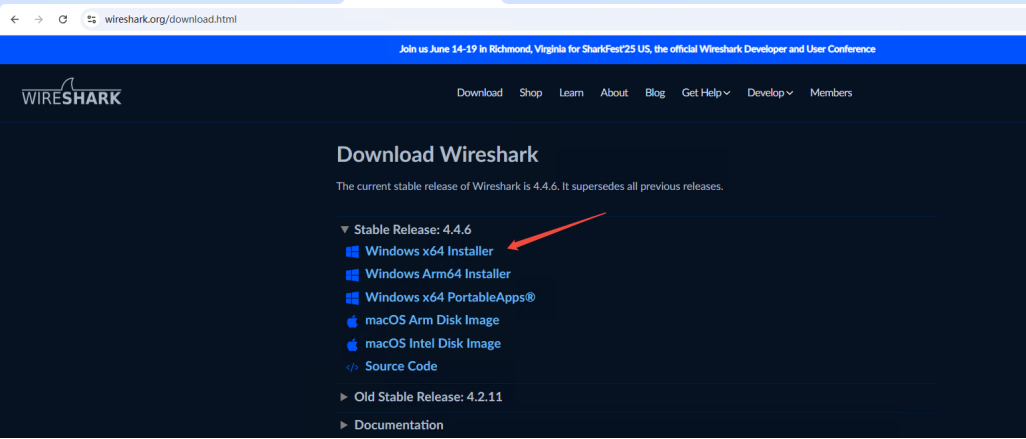Visit the Blog page
The width and height of the screenshot is (1026, 439).
click(x=655, y=93)
